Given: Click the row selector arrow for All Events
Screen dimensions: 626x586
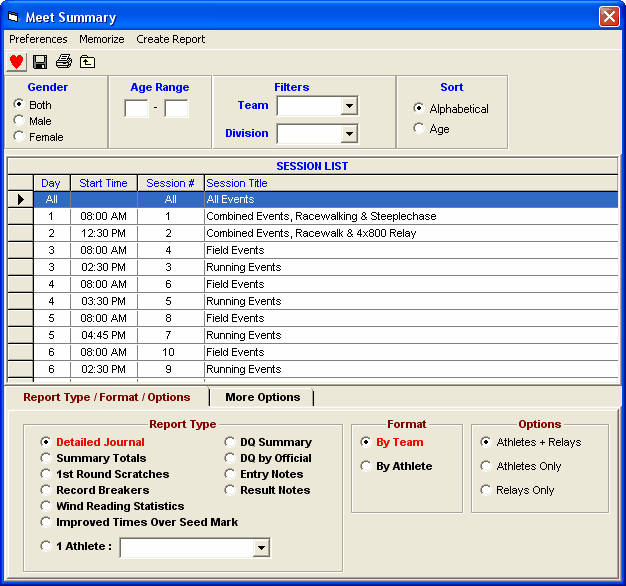Looking at the screenshot, I should point(20,200).
